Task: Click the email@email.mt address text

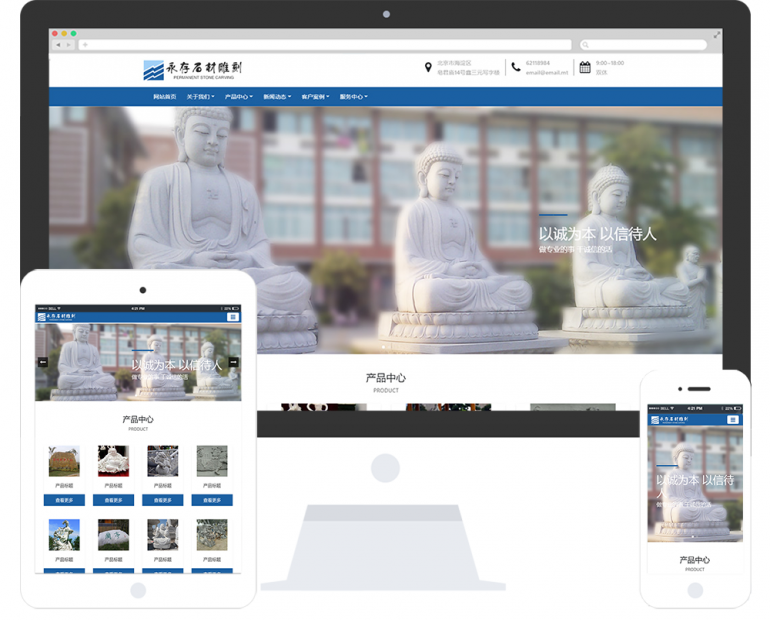Action: [547, 72]
